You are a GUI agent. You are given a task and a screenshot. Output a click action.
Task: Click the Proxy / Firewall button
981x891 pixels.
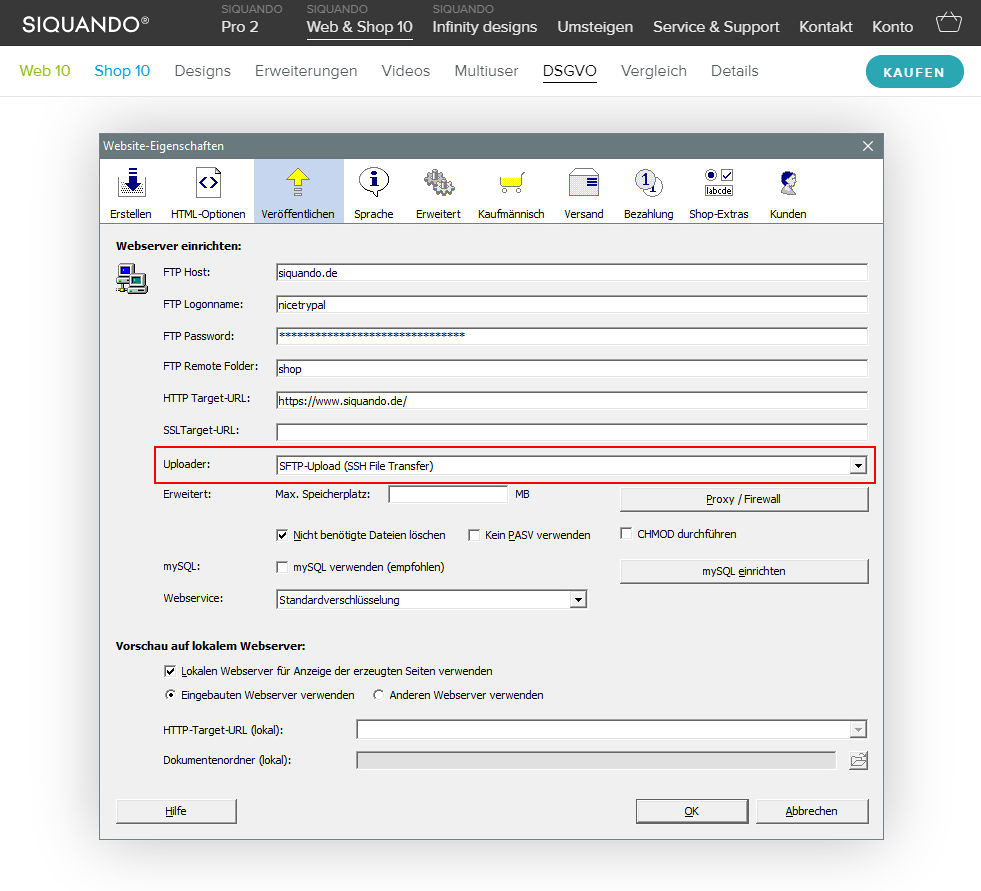[x=744, y=499]
